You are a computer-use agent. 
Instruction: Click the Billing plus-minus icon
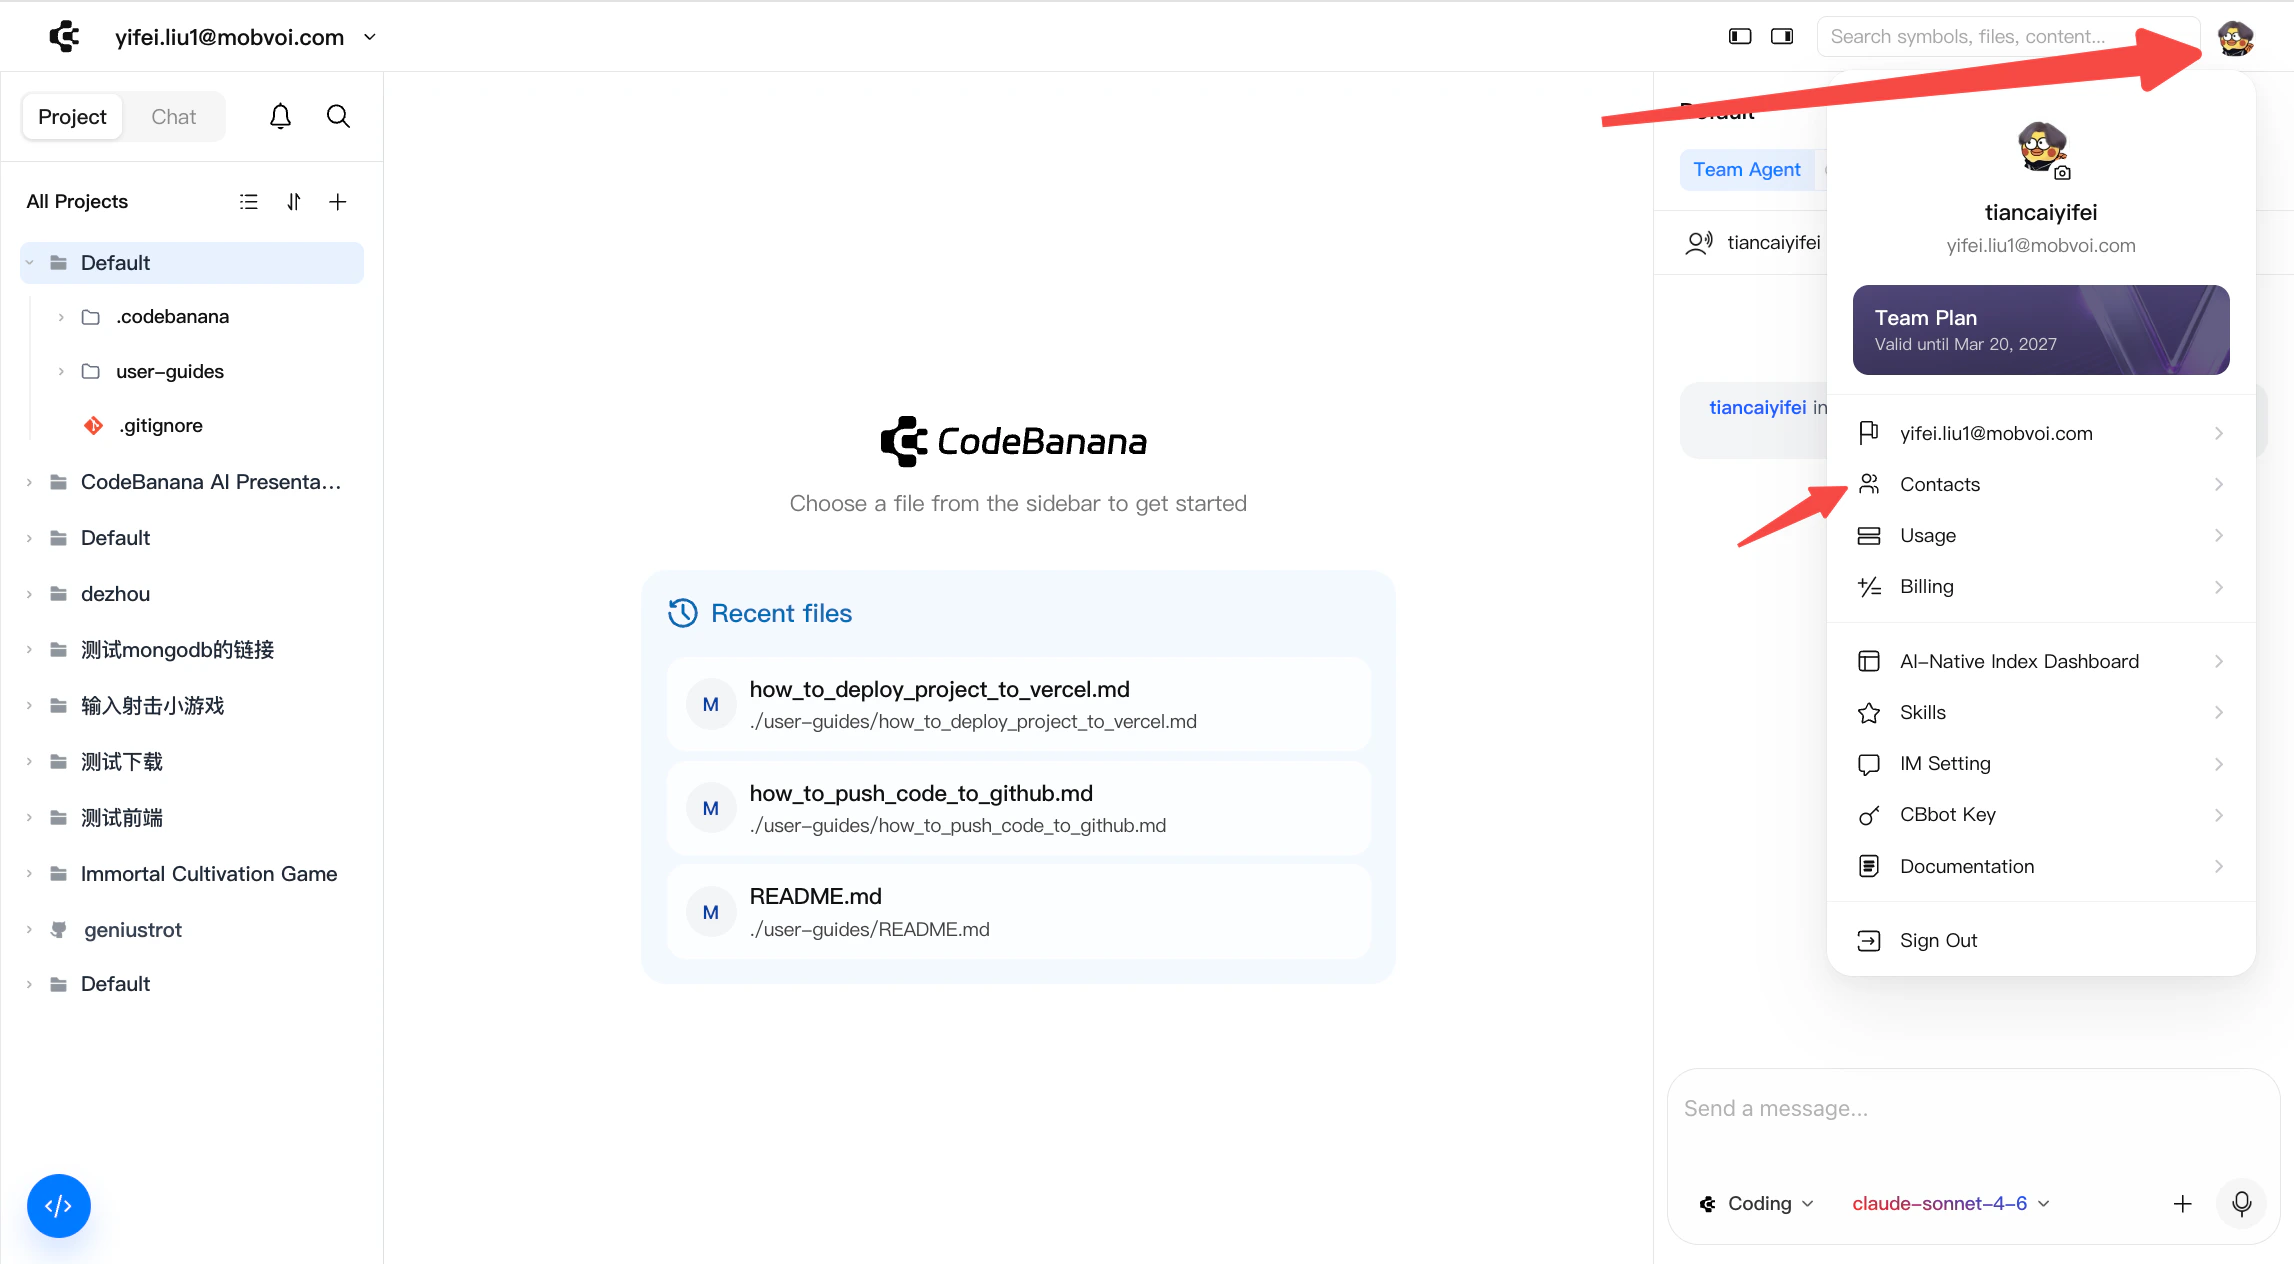1868,587
